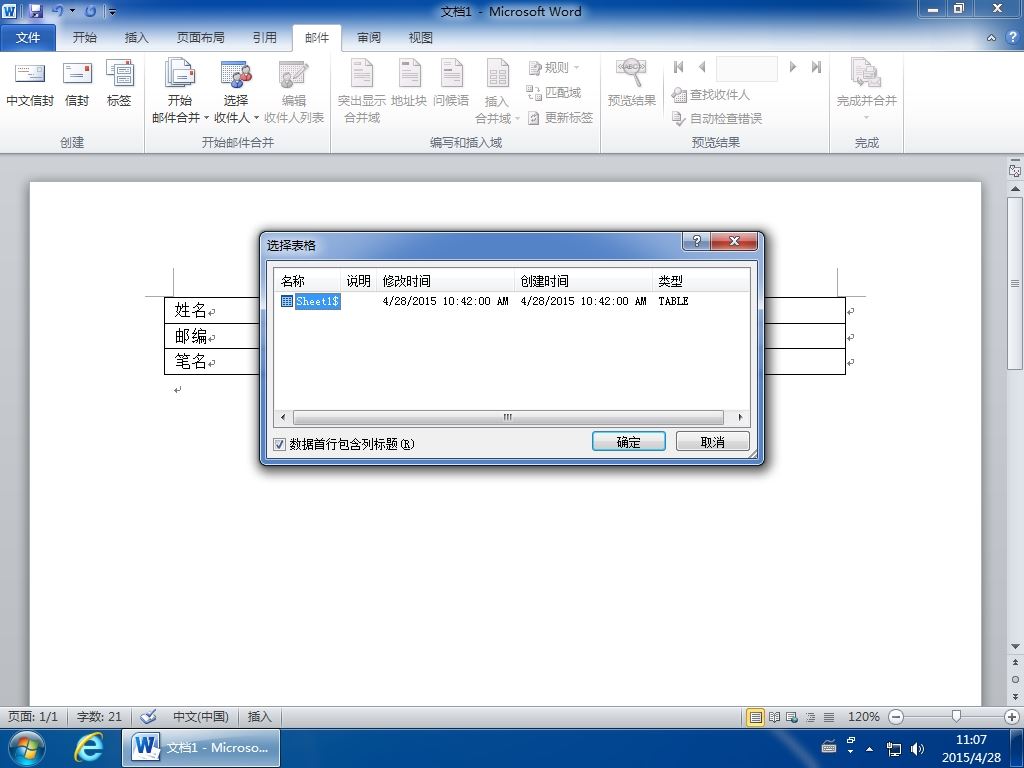This screenshot has height=768, width=1024.
Task: Click Auto Check for Errors (自动检查错误)
Action: [717, 118]
